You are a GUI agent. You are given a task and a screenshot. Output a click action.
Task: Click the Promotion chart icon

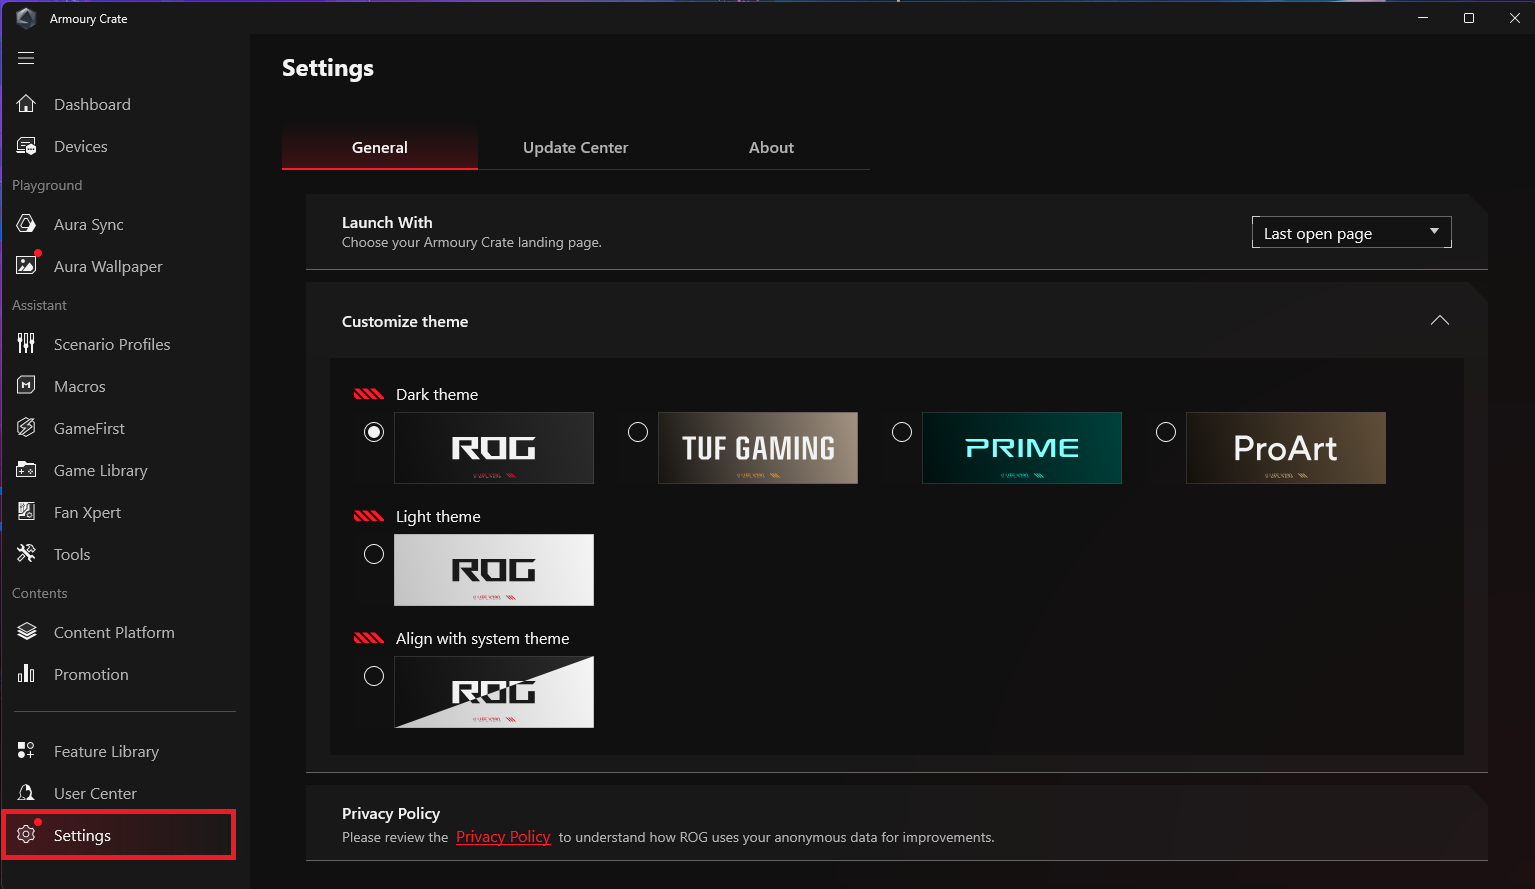(x=27, y=674)
